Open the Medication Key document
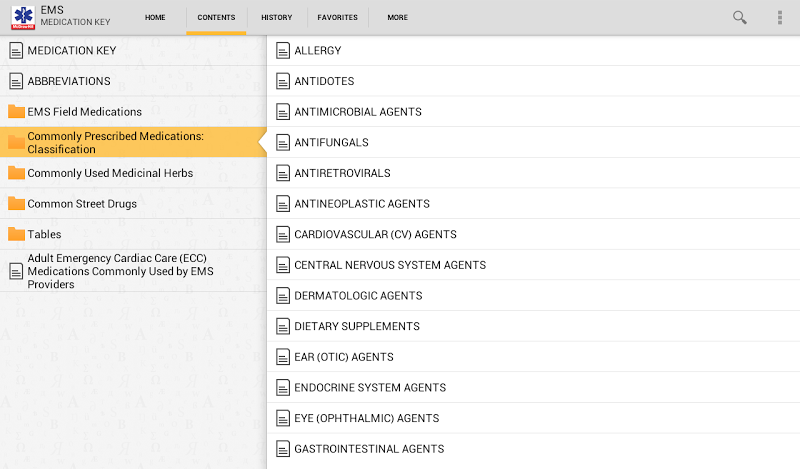This screenshot has height=469, width=800. pos(71,50)
